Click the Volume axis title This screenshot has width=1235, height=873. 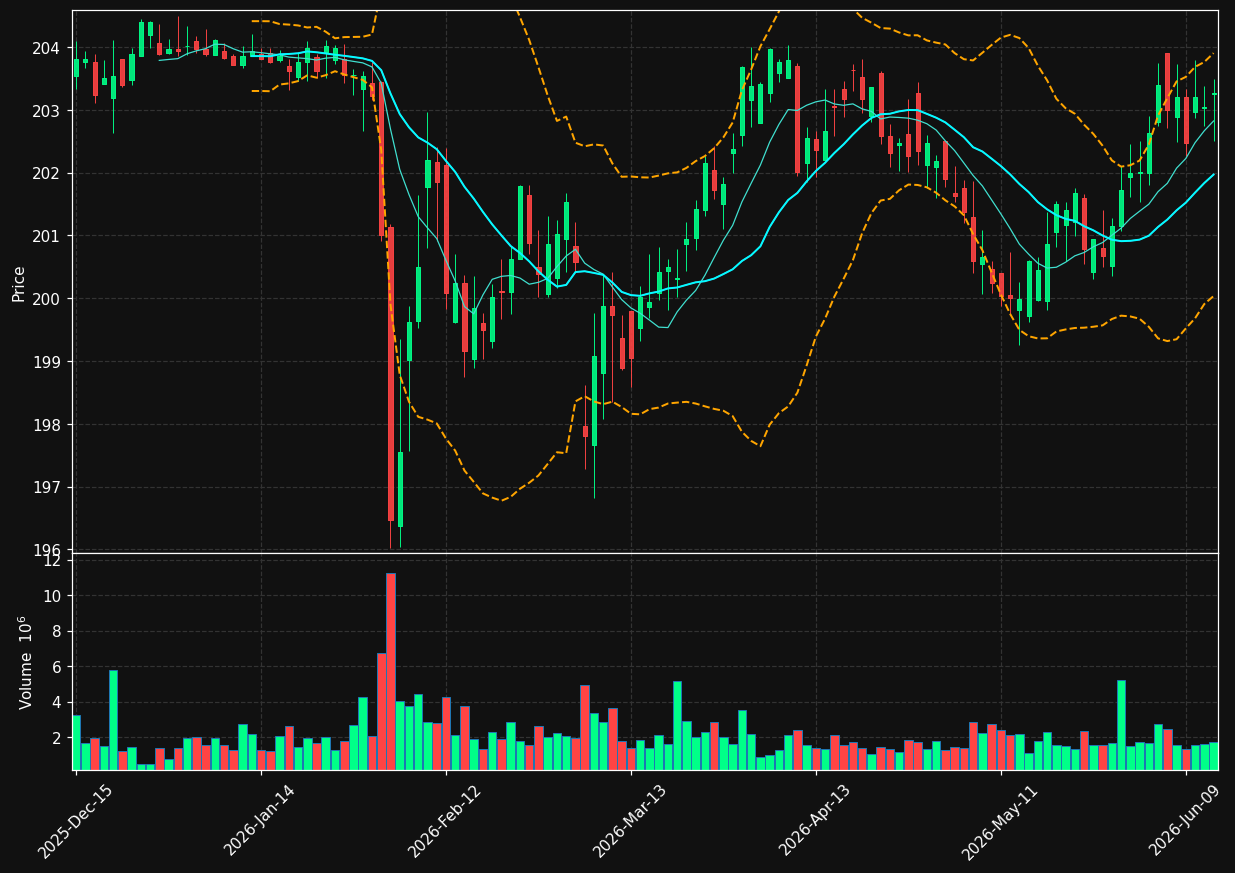[26, 662]
